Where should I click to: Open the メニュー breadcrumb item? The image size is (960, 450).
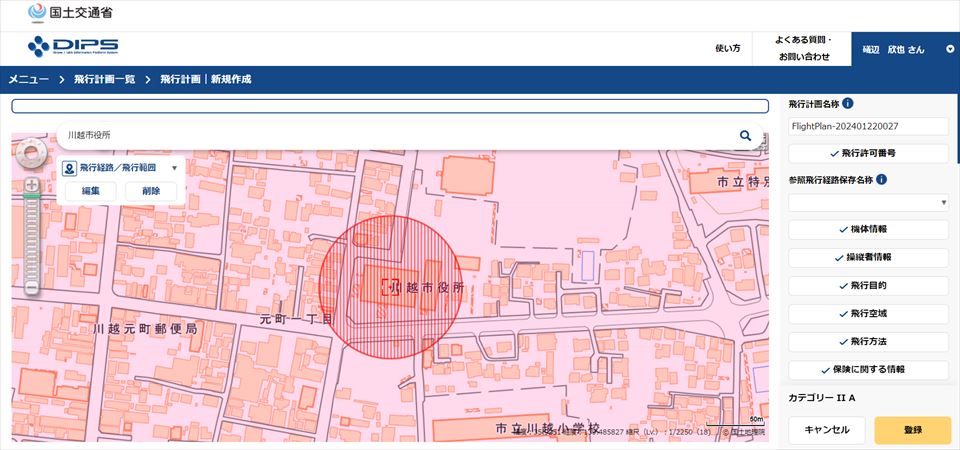point(30,79)
